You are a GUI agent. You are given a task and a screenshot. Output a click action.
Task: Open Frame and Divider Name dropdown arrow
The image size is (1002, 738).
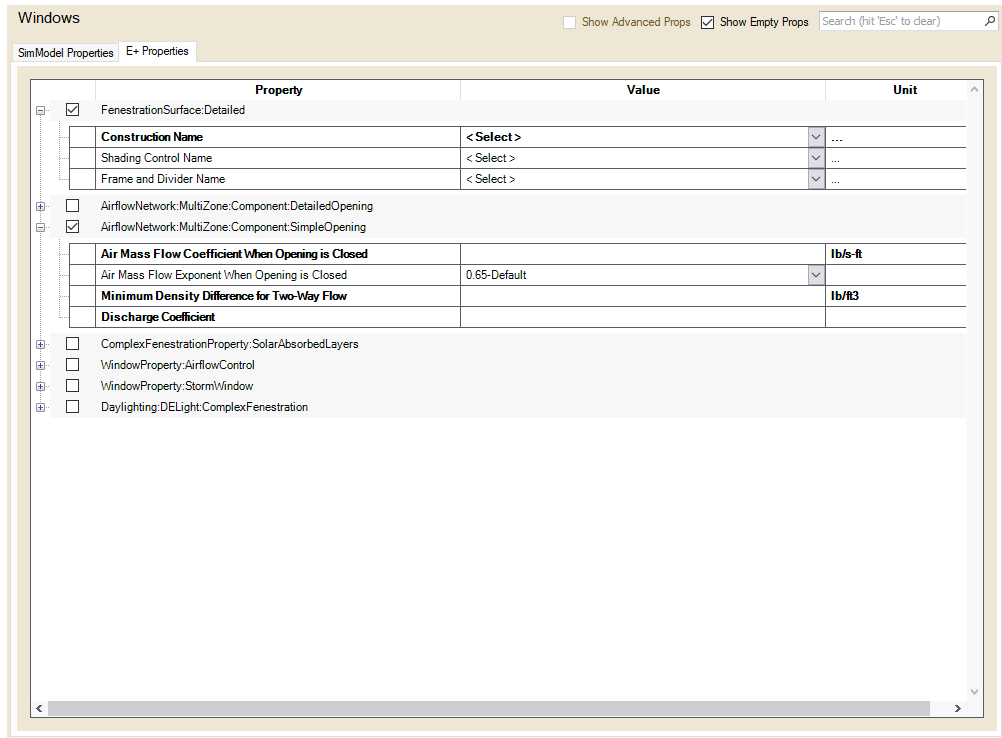click(816, 179)
